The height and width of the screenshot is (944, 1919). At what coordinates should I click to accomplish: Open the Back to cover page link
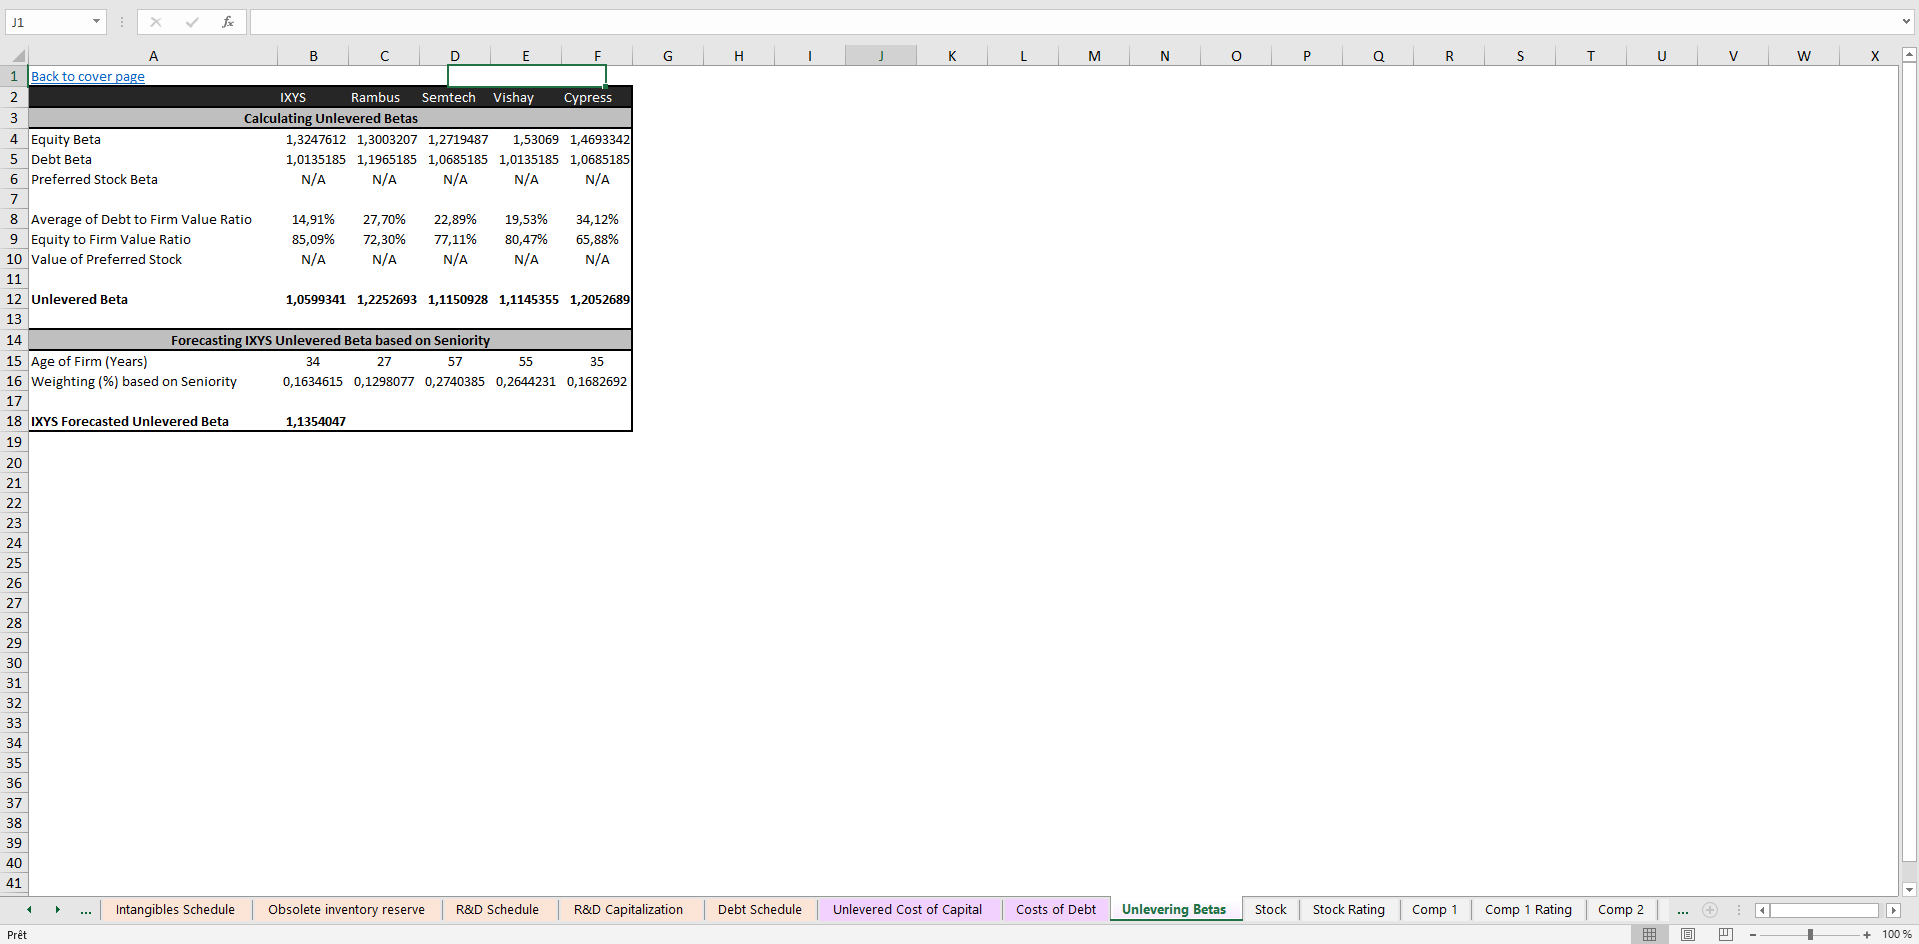tap(88, 76)
